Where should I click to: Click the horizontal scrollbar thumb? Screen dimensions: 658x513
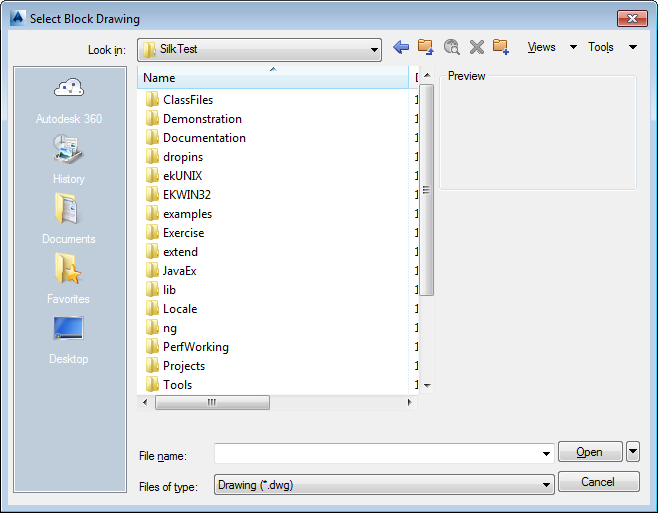[212, 402]
